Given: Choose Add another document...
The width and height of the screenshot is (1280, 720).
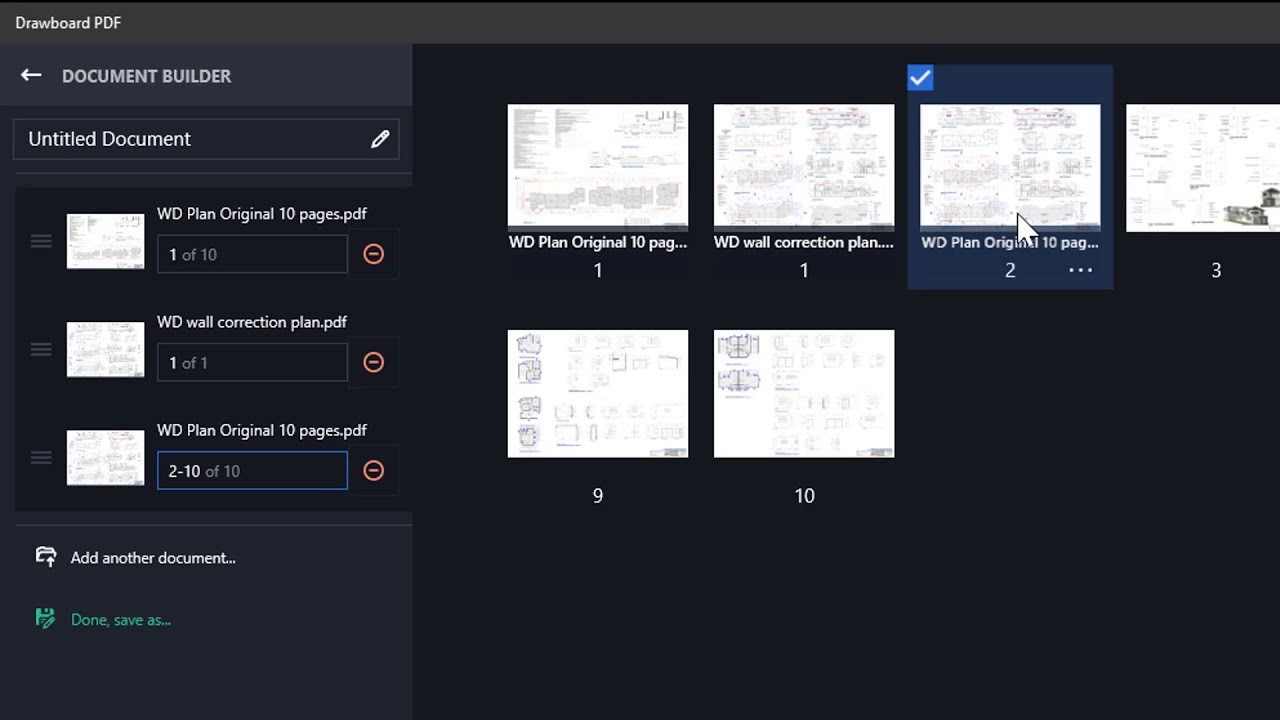Looking at the screenshot, I should point(153,558).
